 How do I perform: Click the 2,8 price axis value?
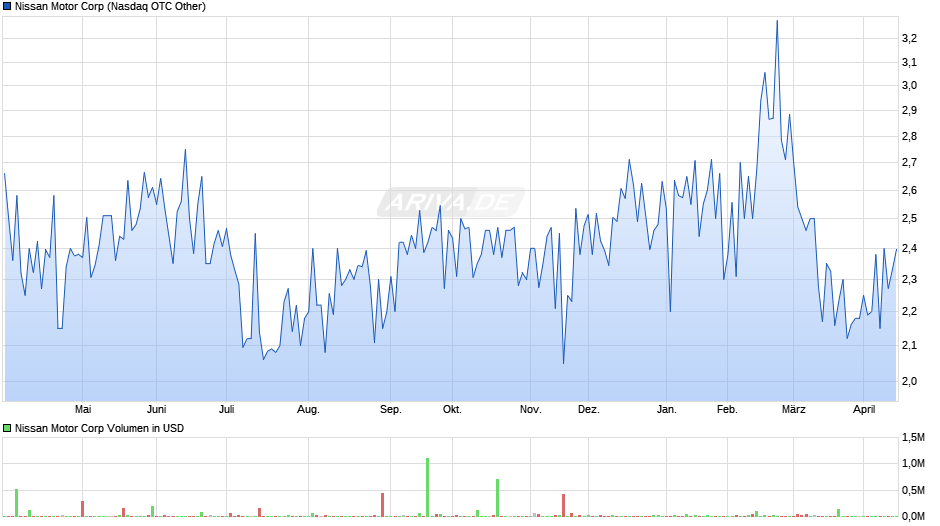pyautogui.click(x=909, y=136)
